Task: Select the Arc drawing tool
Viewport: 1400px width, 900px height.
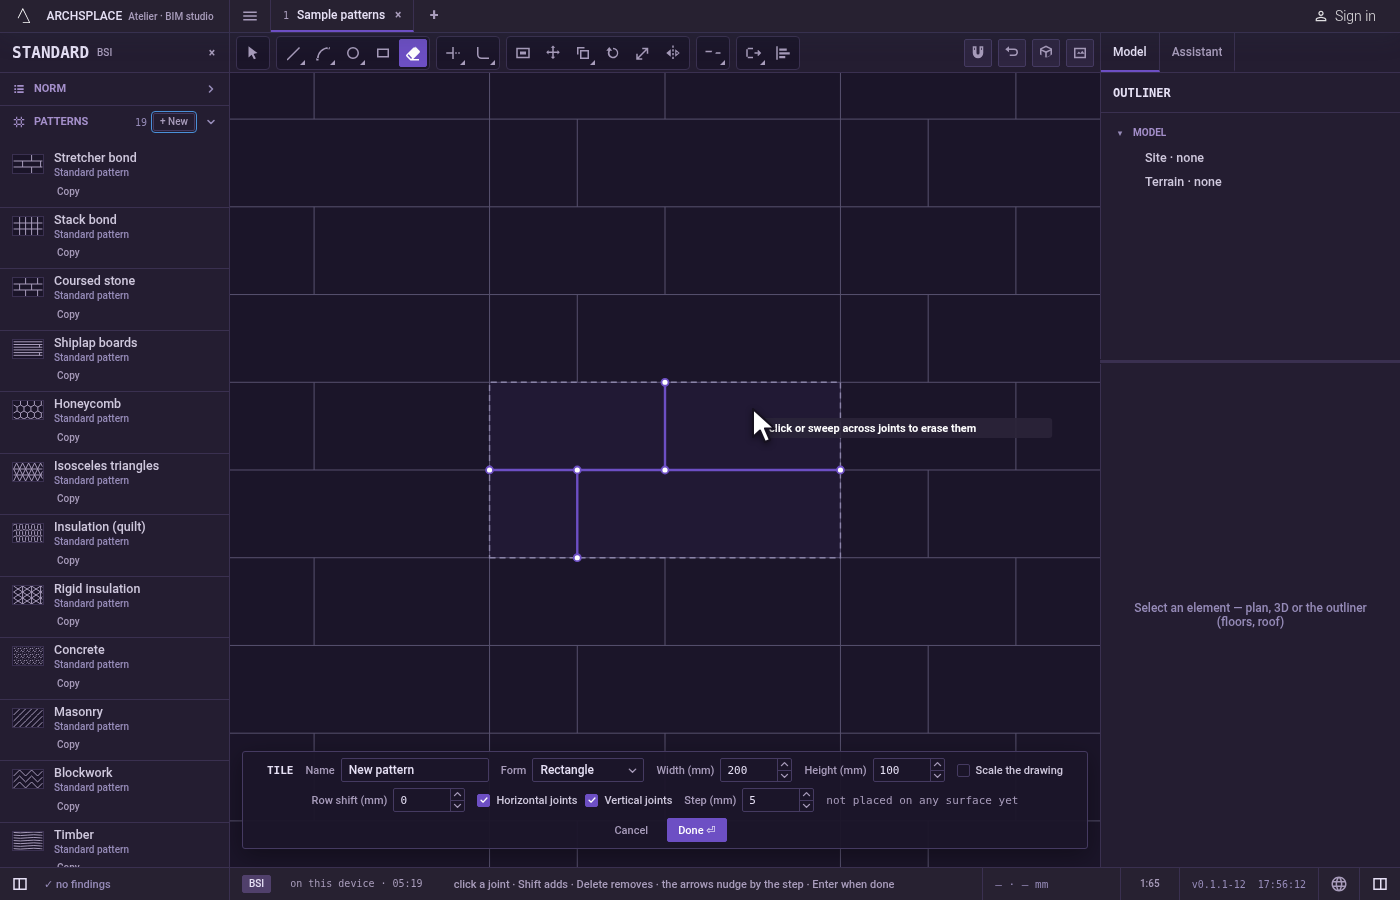Action: tap(323, 53)
